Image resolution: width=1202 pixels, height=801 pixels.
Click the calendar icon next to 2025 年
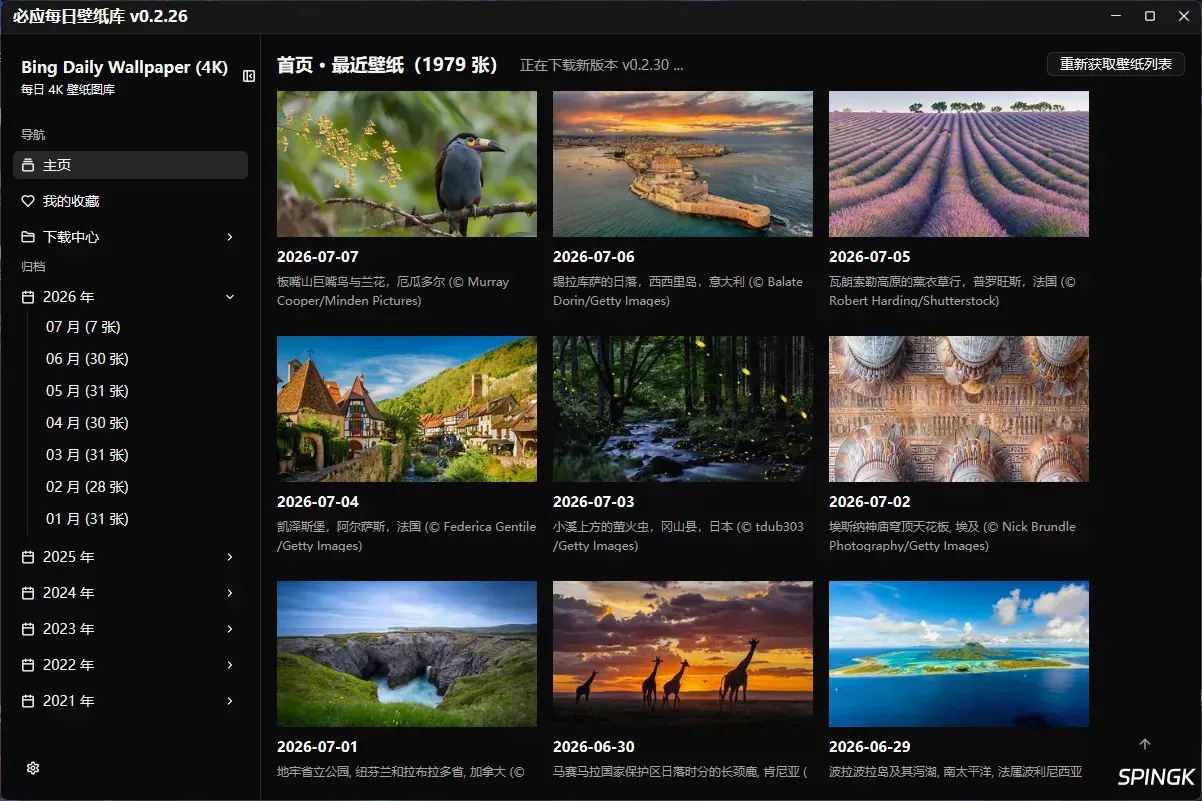[x=28, y=557]
